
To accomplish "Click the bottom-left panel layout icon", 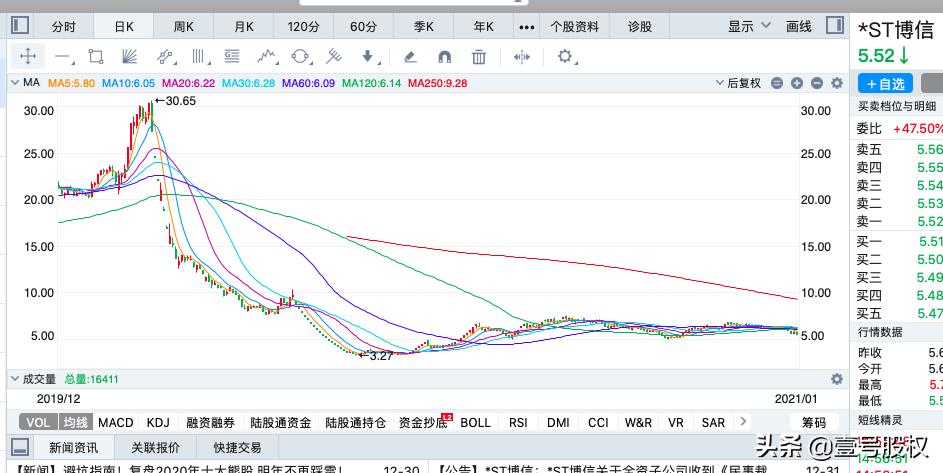I will (20, 447).
